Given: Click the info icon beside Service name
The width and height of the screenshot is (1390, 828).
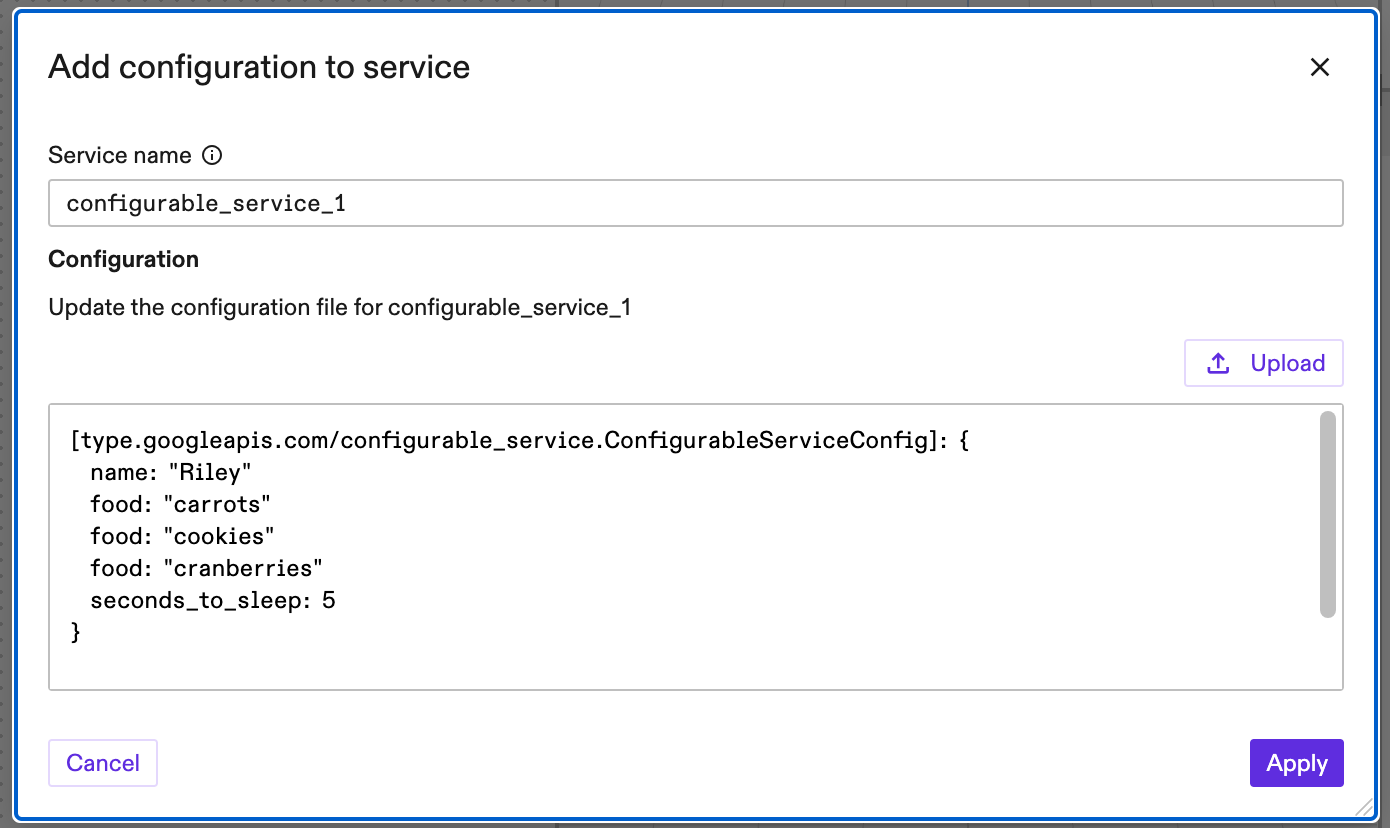Looking at the screenshot, I should tap(213, 155).
